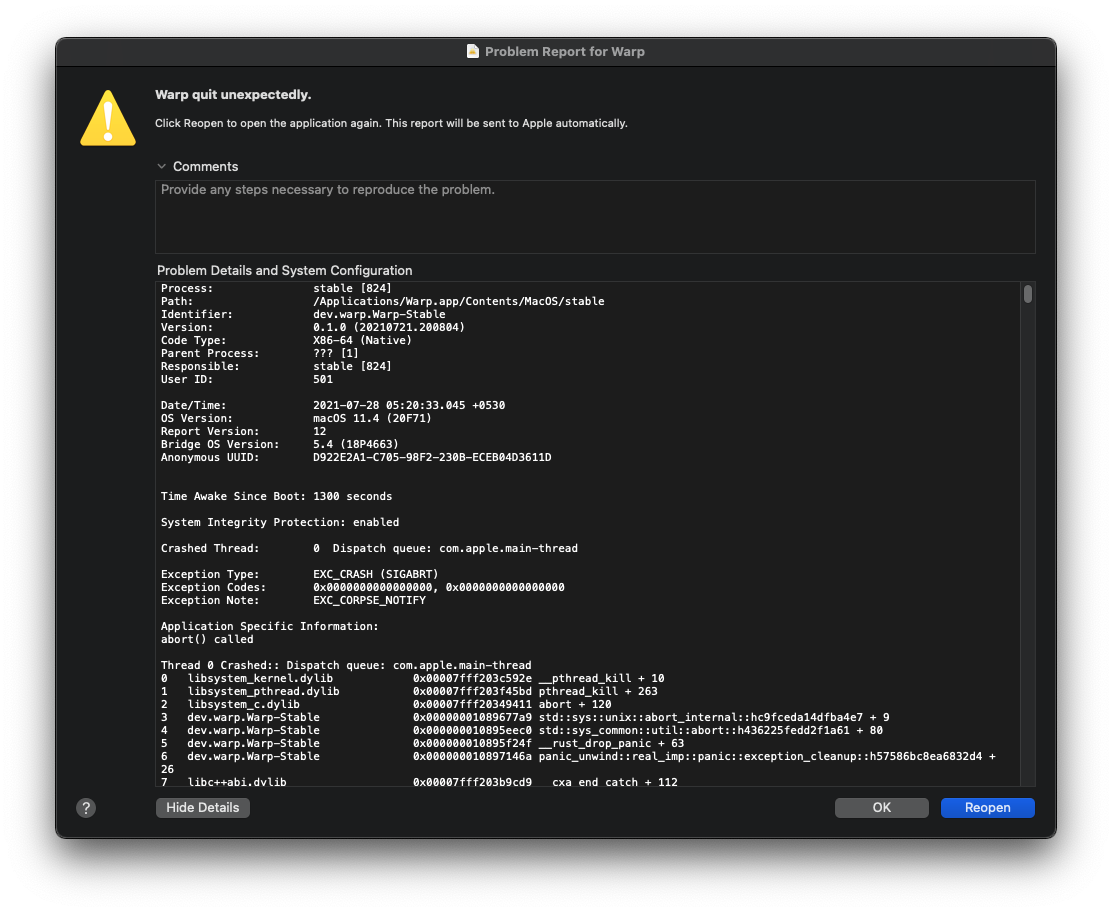Collapse the Comments disclosure triangle
Image resolution: width=1112 pixels, height=912 pixels.
pyautogui.click(x=162, y=166)
